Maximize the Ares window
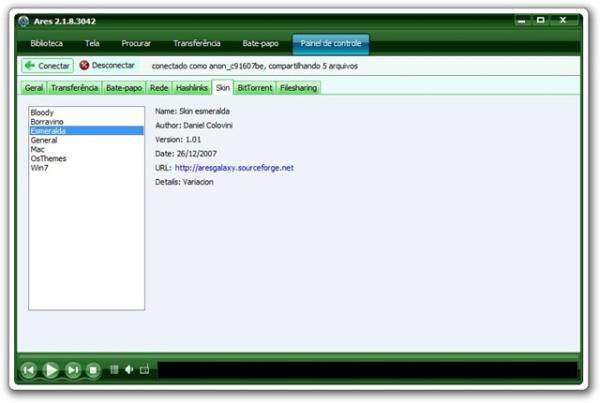Screen dimensions: 600x403 point(541,20)
